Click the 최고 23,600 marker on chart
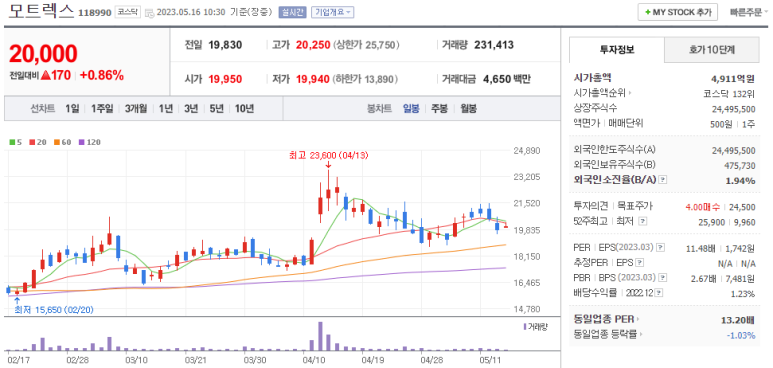The image size is (773, 368). tap(328, 156)
